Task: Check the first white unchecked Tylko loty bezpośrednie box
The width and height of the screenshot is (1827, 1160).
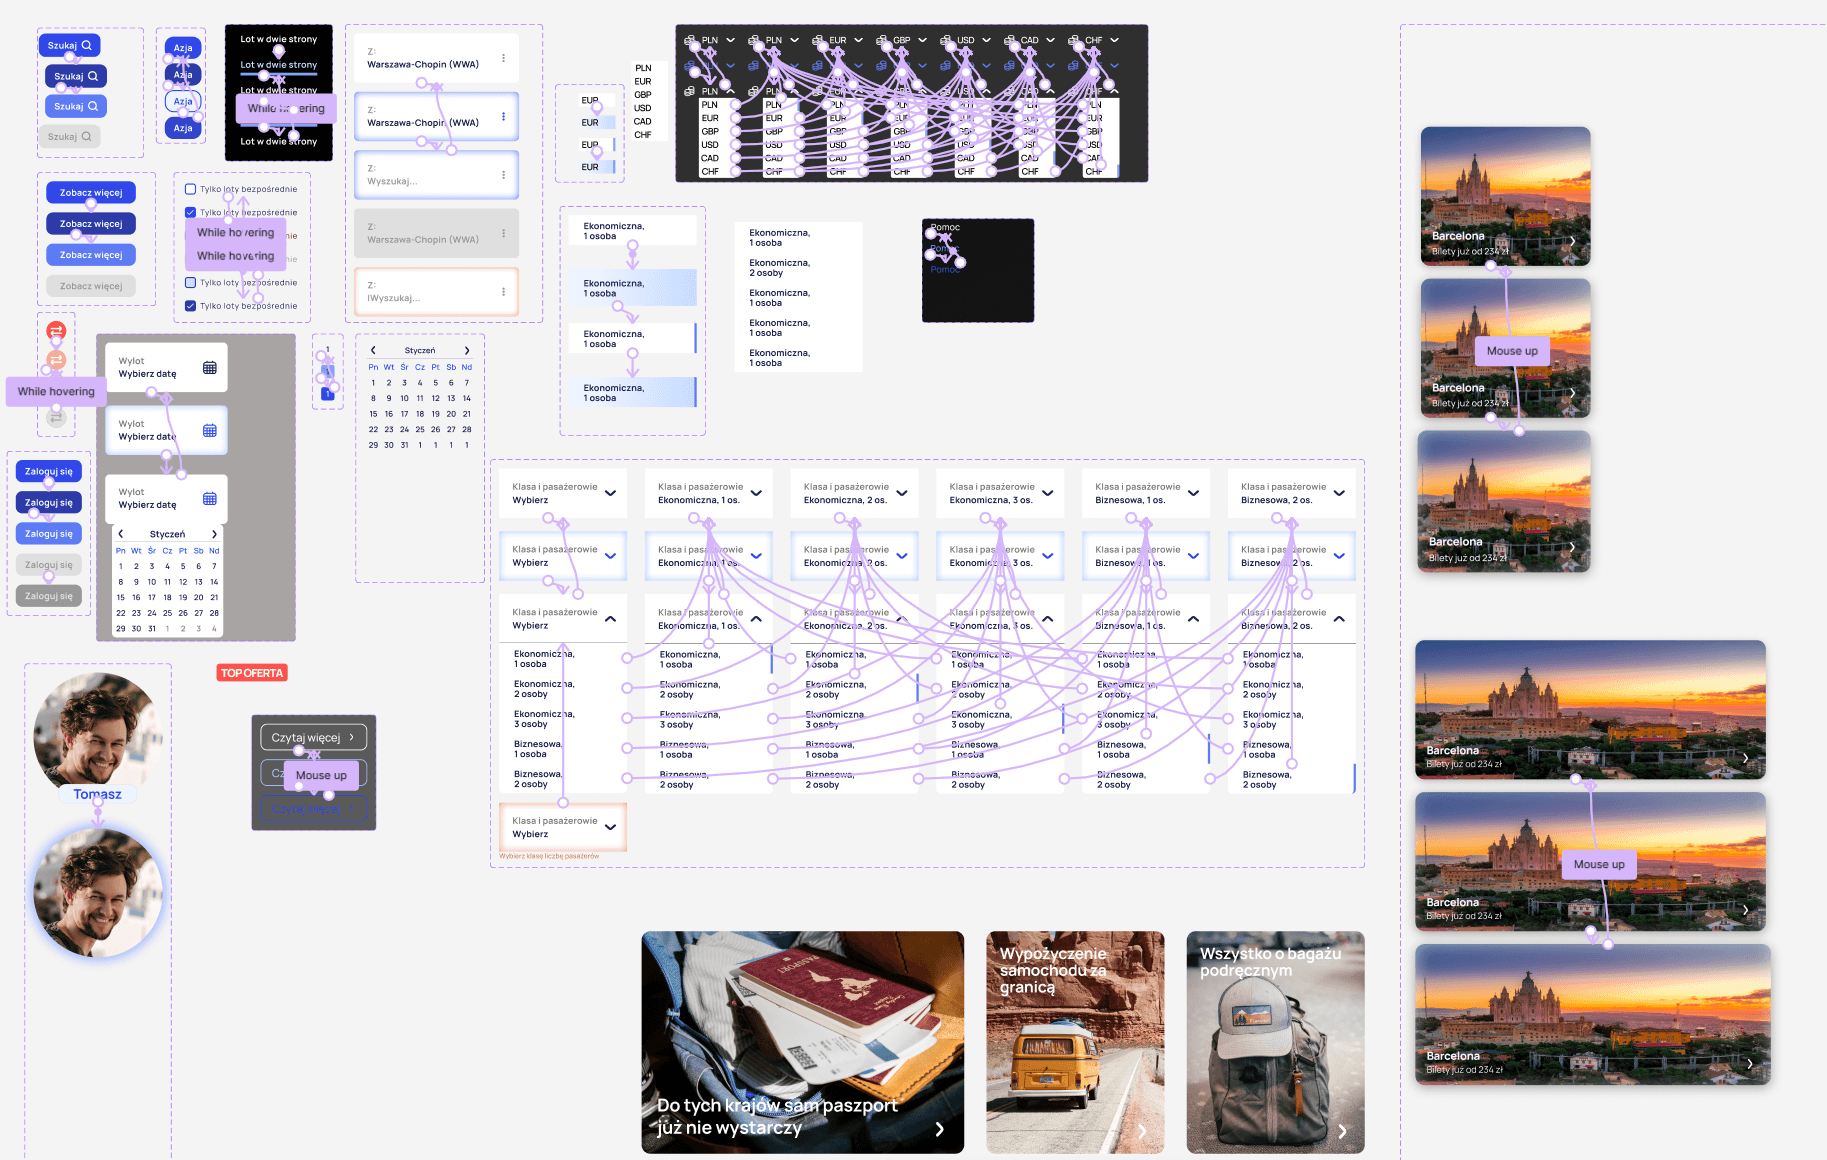Action: pos(191,189)
